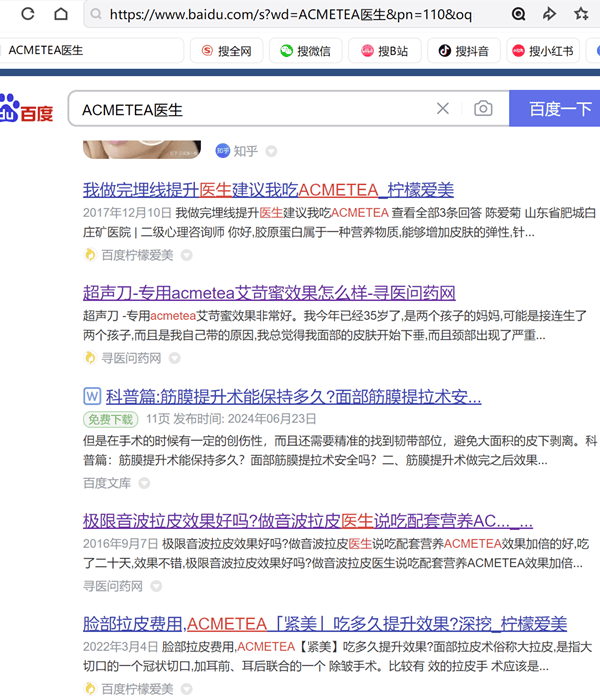Screen dimensions: 600x696
Task: Select 搜小红书 search option
Action: (543, 51)
